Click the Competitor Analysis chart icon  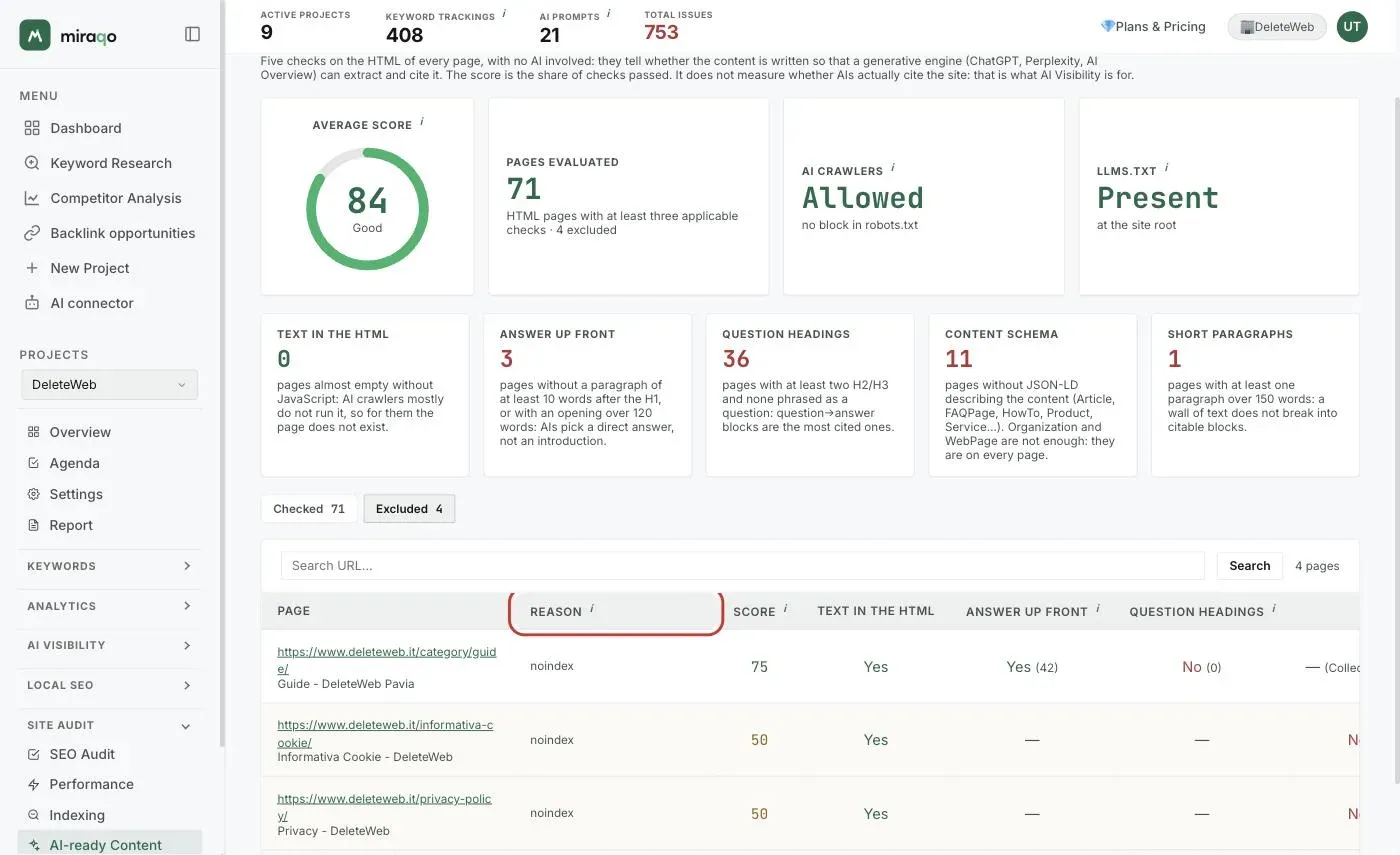(32, 198)
